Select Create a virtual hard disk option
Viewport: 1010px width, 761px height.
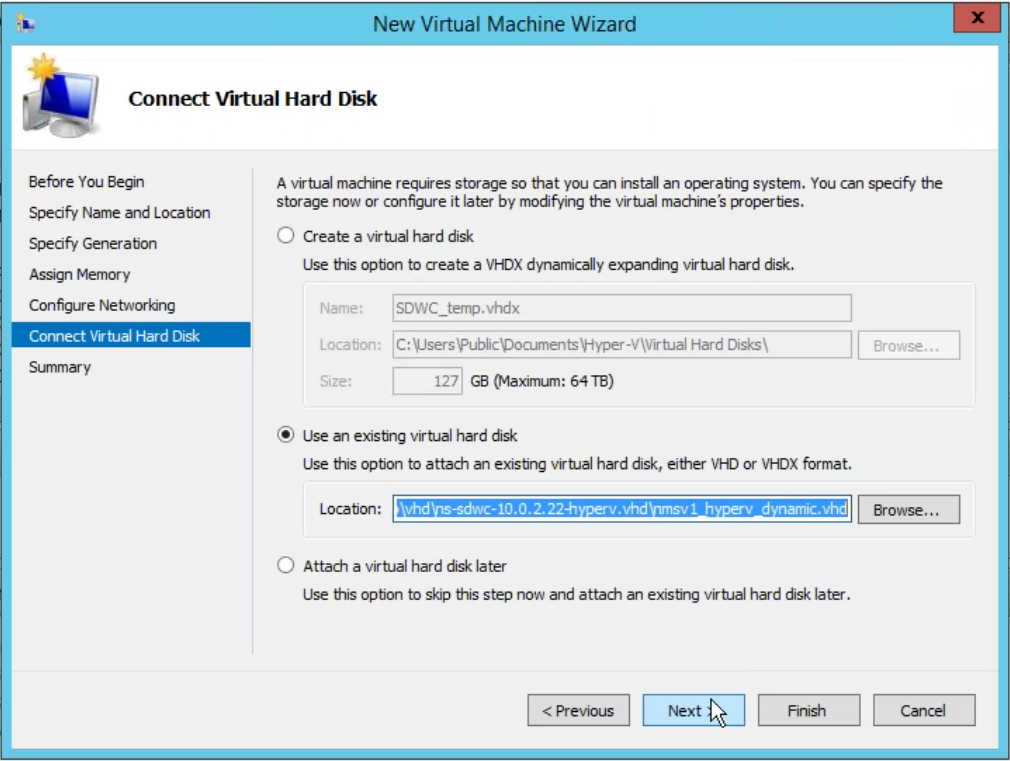[285, 236]
